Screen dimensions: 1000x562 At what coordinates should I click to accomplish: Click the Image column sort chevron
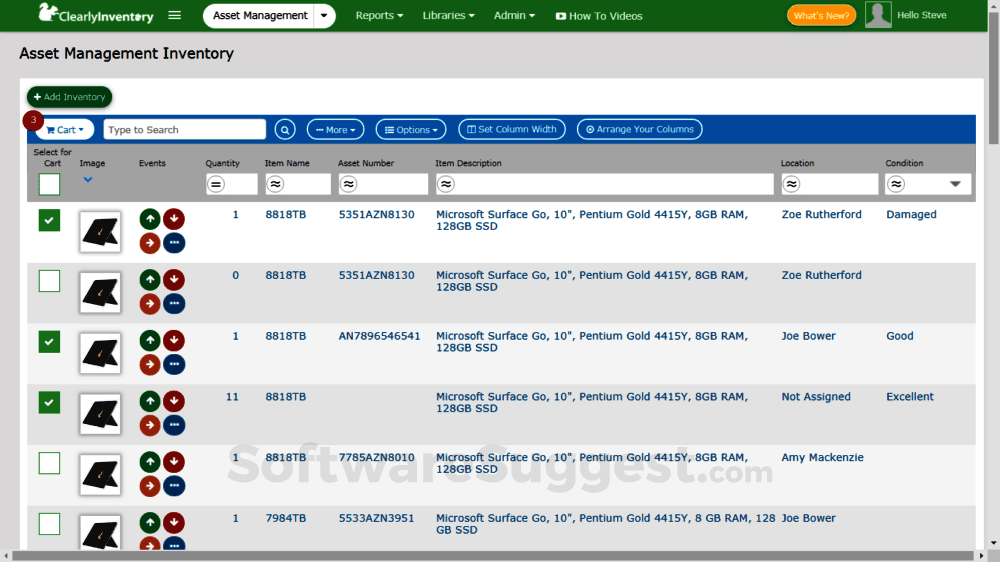click(88, 180)
